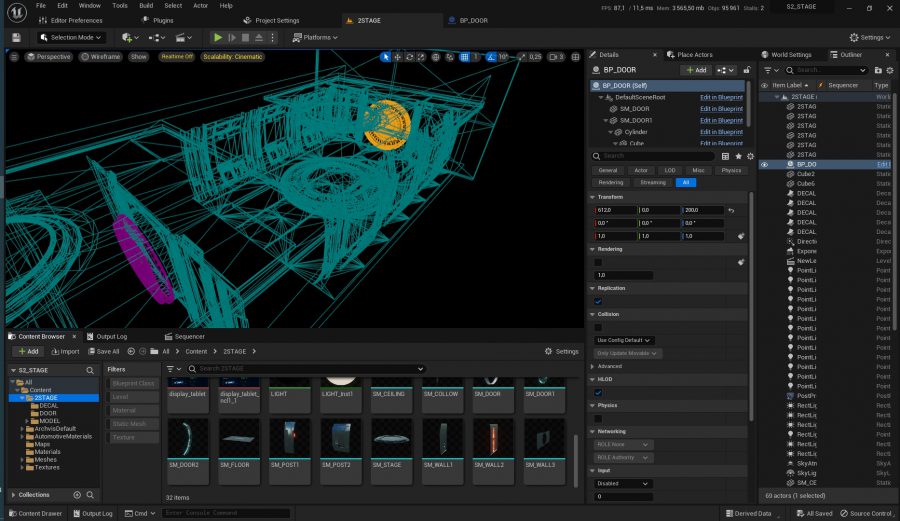Screen dimensions: 900x521
Task: Reset Location to default arrow in Transform
Action: tap(731, 211)
